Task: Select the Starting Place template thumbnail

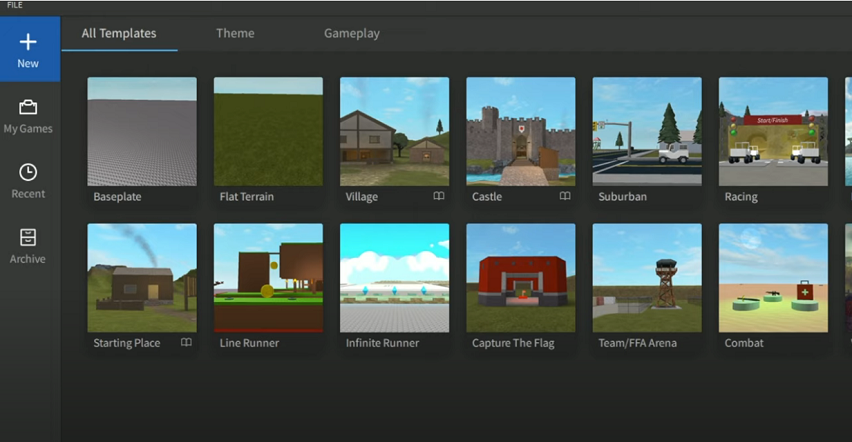Action: (142, 278)
